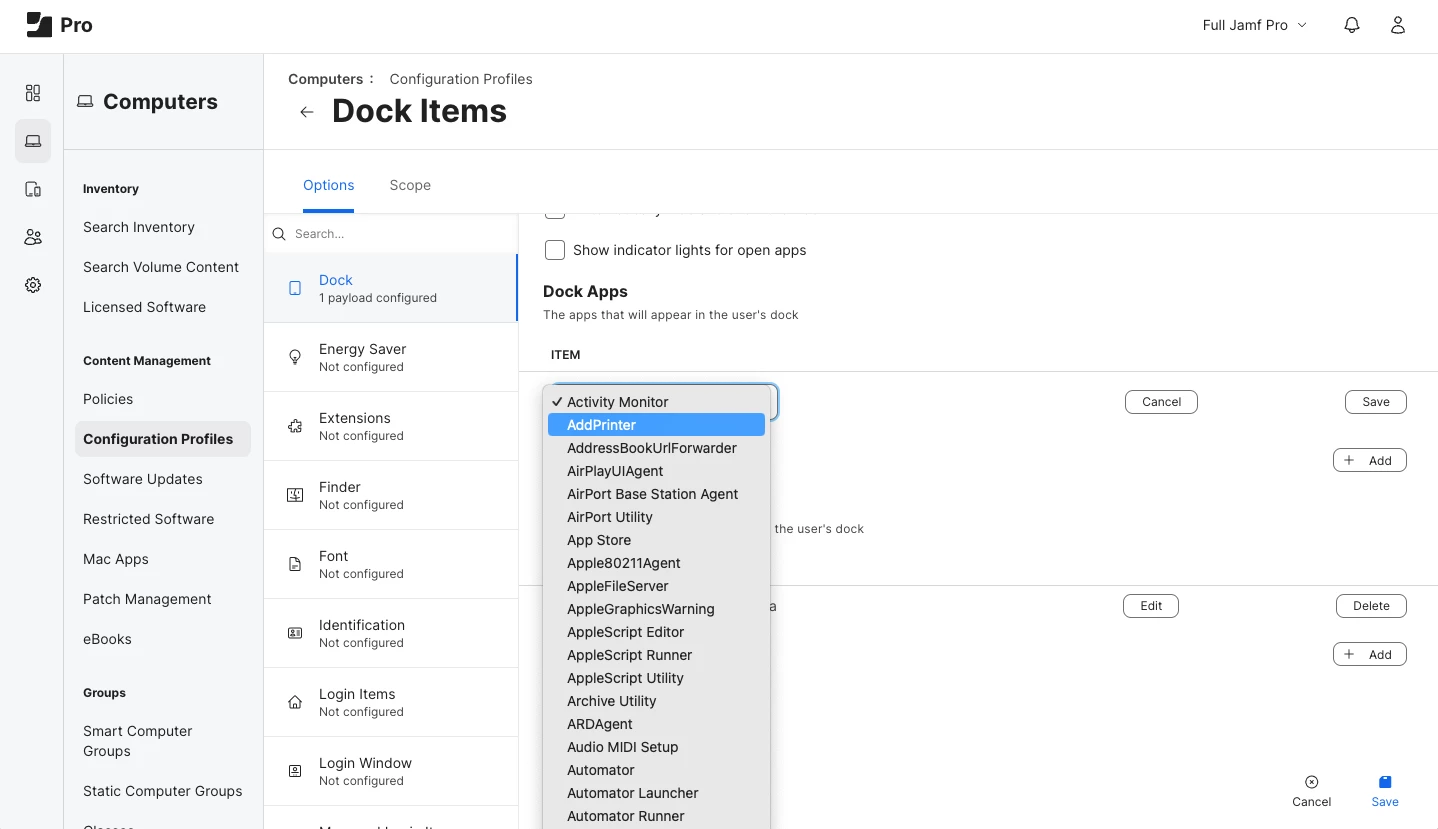Choose AirPort Utility from the list
The image size is (1438, 829).
point(656,517)
